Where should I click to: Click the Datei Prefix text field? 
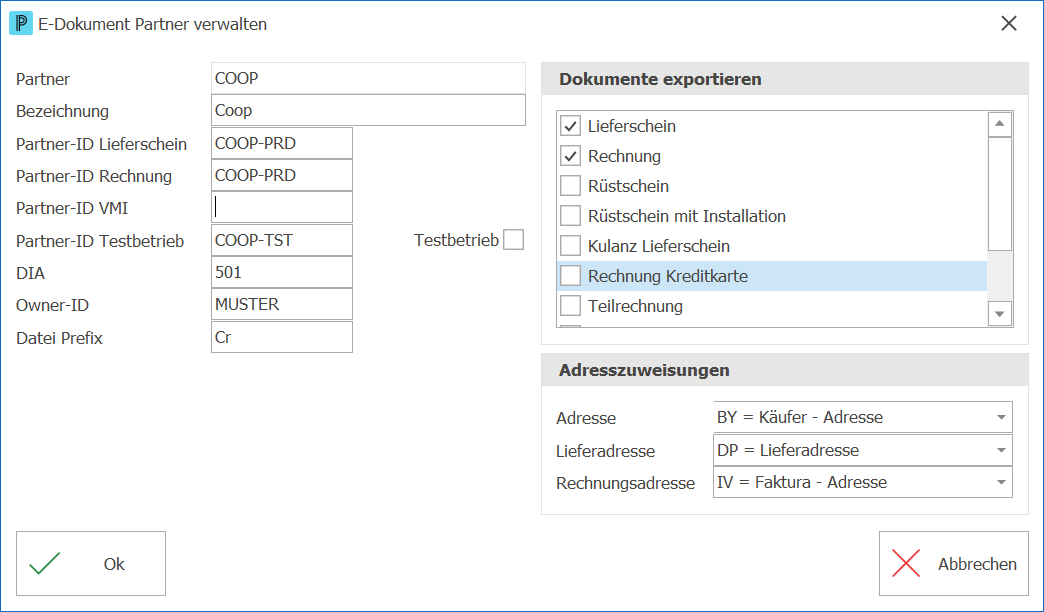pos(282,337)
